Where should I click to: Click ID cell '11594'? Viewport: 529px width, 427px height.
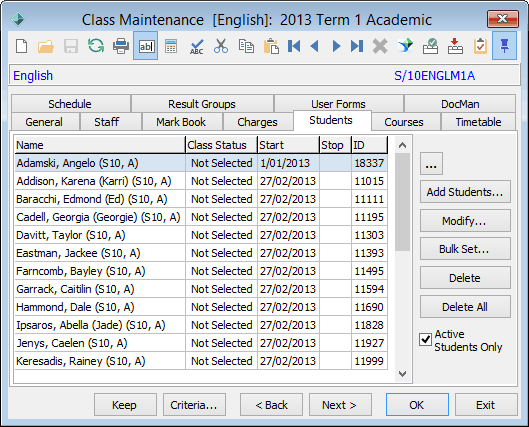(x=369, y=289)
